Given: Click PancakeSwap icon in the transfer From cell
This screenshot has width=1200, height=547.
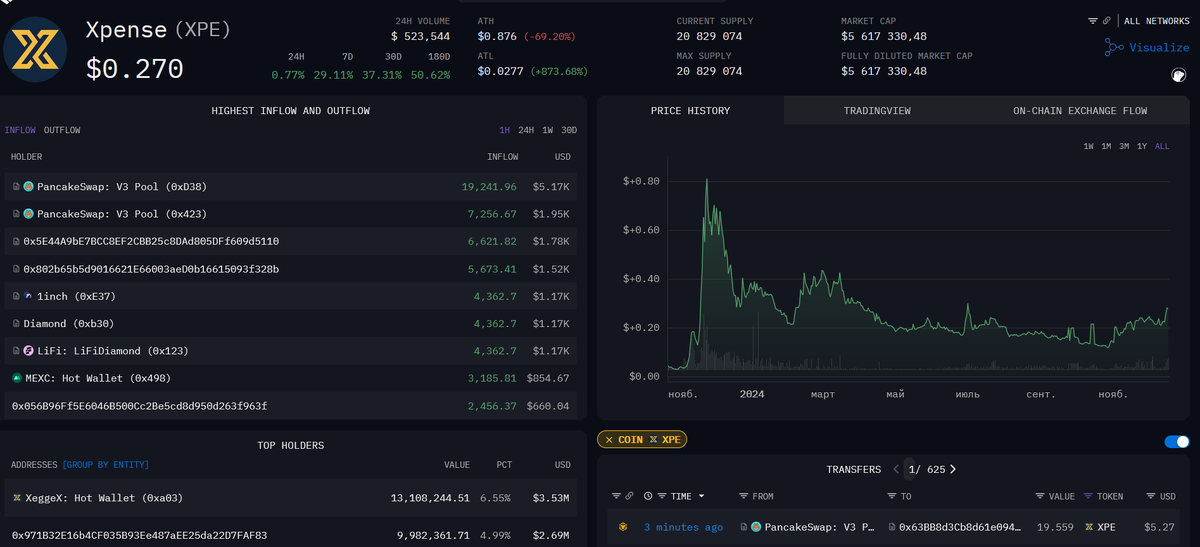Looking at the screenshot, I should (x=757, y=527).
